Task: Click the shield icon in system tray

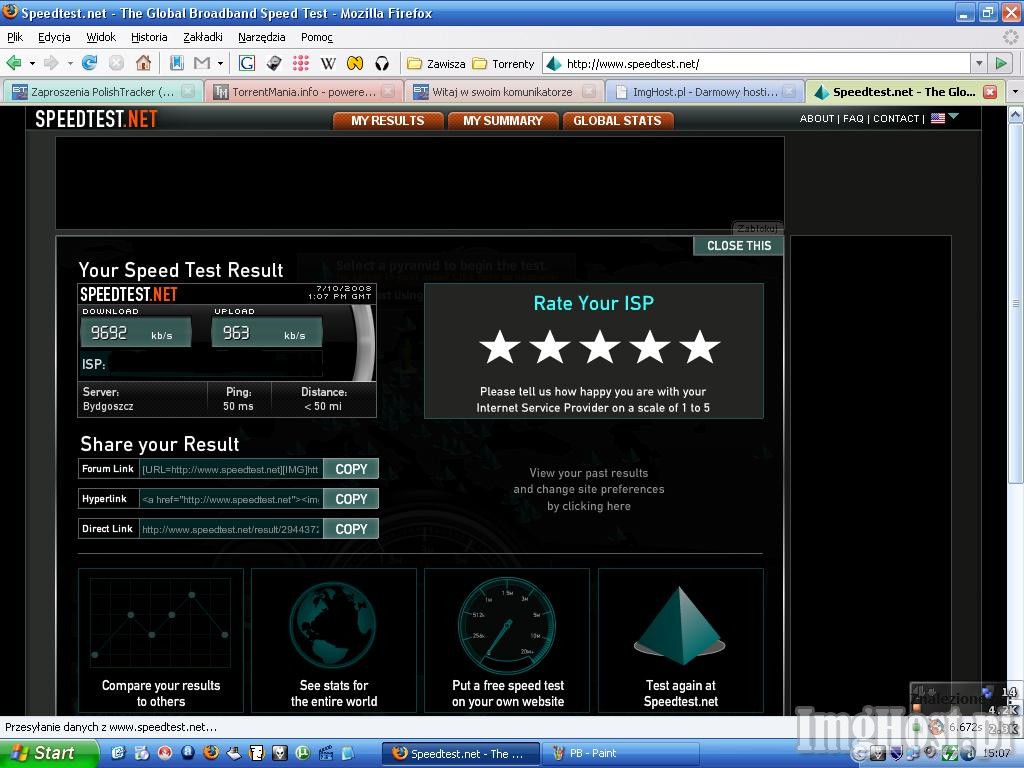Action: click(x=897, y=754)
